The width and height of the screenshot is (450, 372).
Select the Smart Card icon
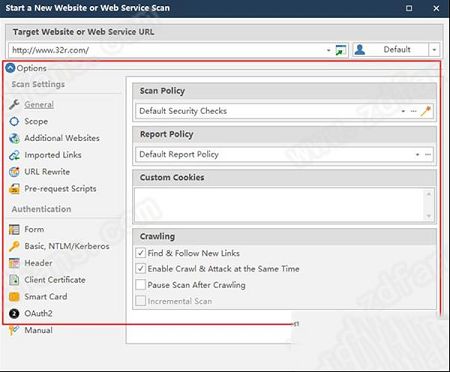(x=14, y=297)
